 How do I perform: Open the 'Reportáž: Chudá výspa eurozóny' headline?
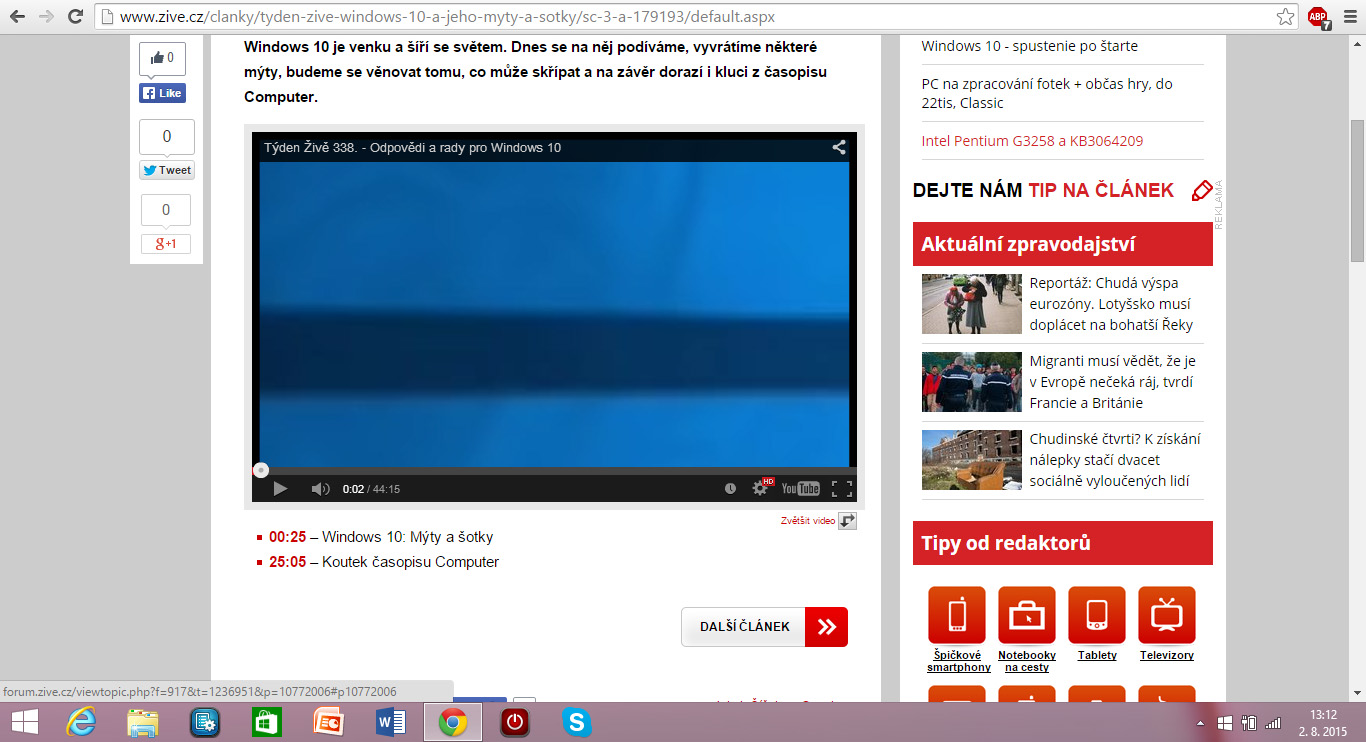click(1111, 304)
